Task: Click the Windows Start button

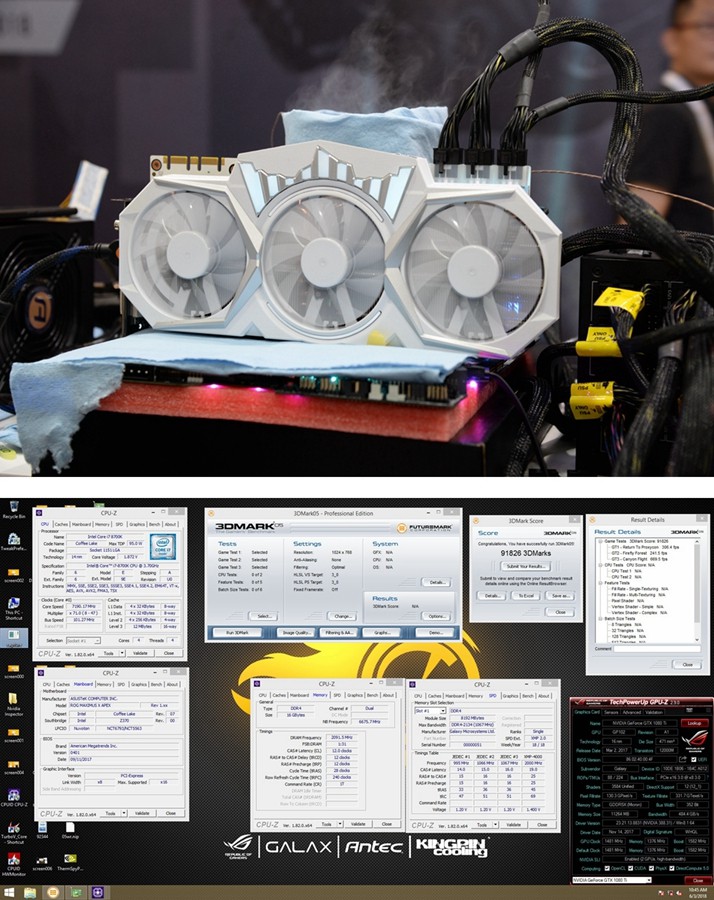Action: pos(10,893)
